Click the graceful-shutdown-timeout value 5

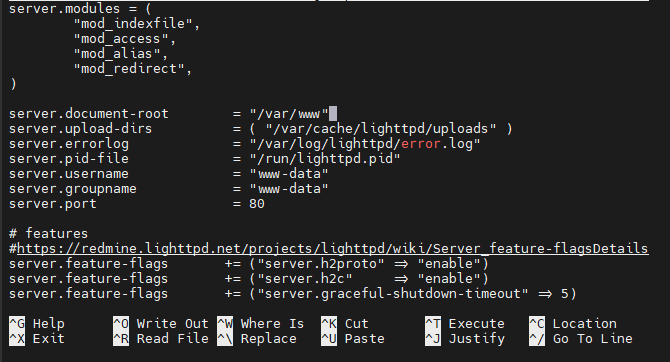point(564,294)
